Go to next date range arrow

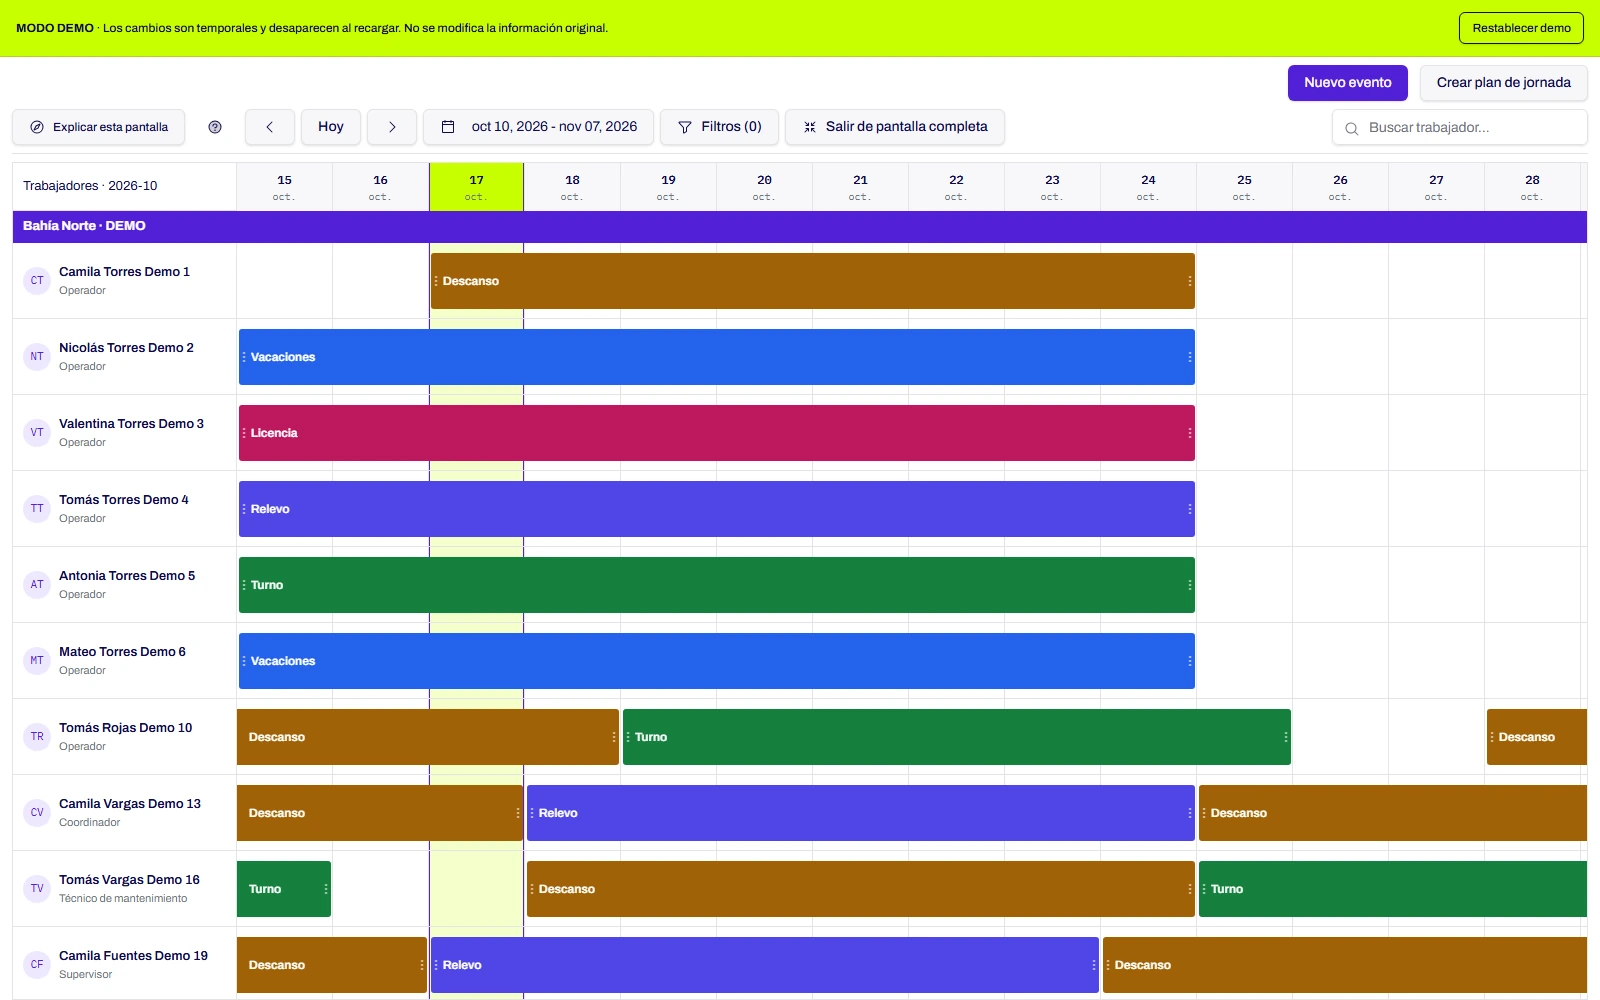point(392,127)
